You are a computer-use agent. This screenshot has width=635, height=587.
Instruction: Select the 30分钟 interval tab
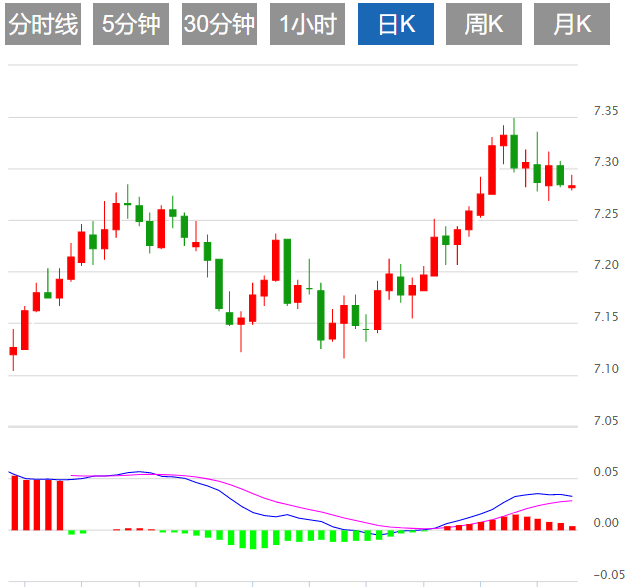click(x=219, y=24)
